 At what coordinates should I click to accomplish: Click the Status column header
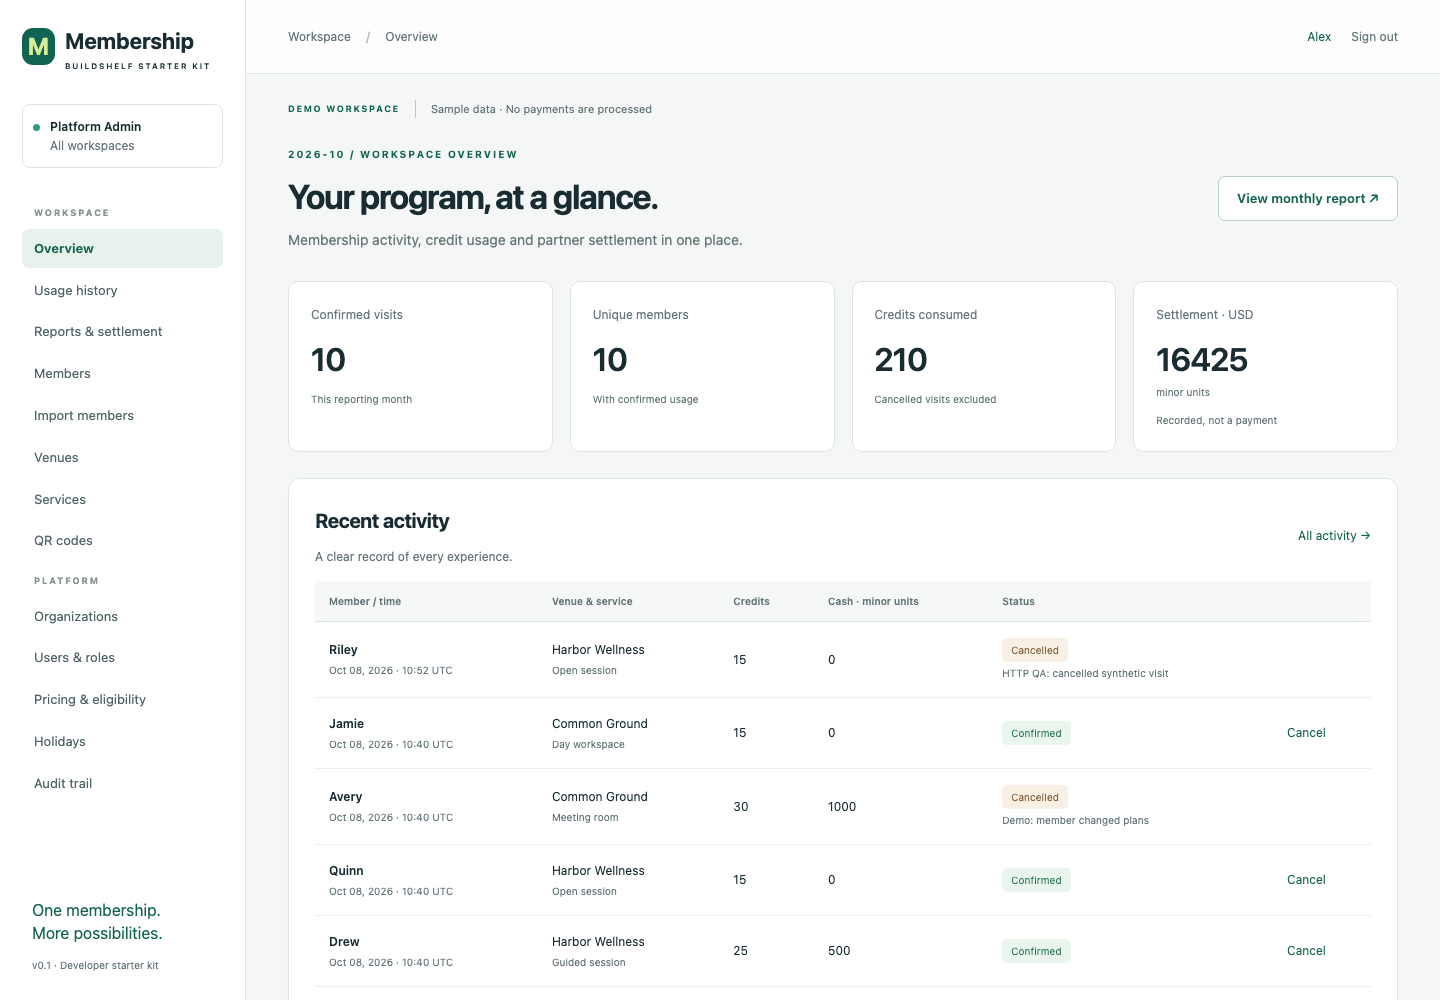1018,602
